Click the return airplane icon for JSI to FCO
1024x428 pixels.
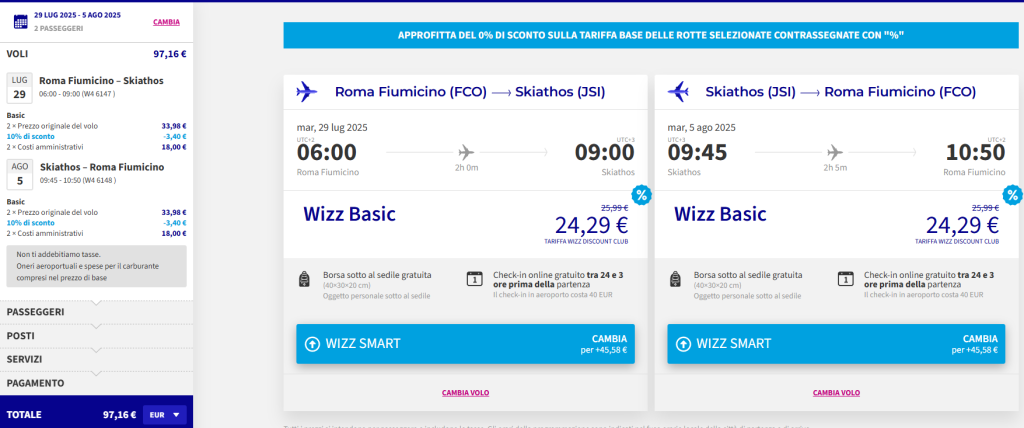pos(678,92)
